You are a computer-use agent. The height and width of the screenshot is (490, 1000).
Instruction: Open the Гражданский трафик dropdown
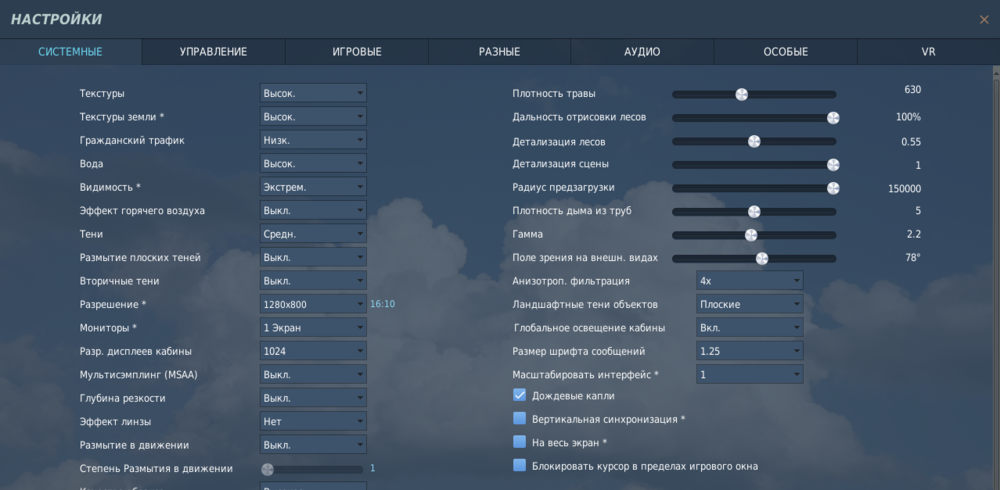tap(313, 140)
